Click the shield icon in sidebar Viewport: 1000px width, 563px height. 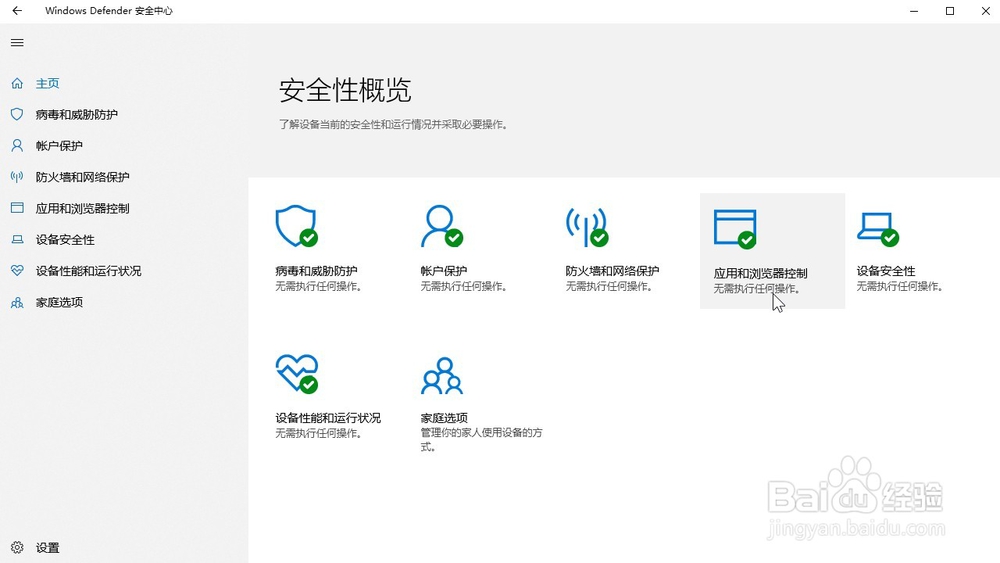[17, 114]
